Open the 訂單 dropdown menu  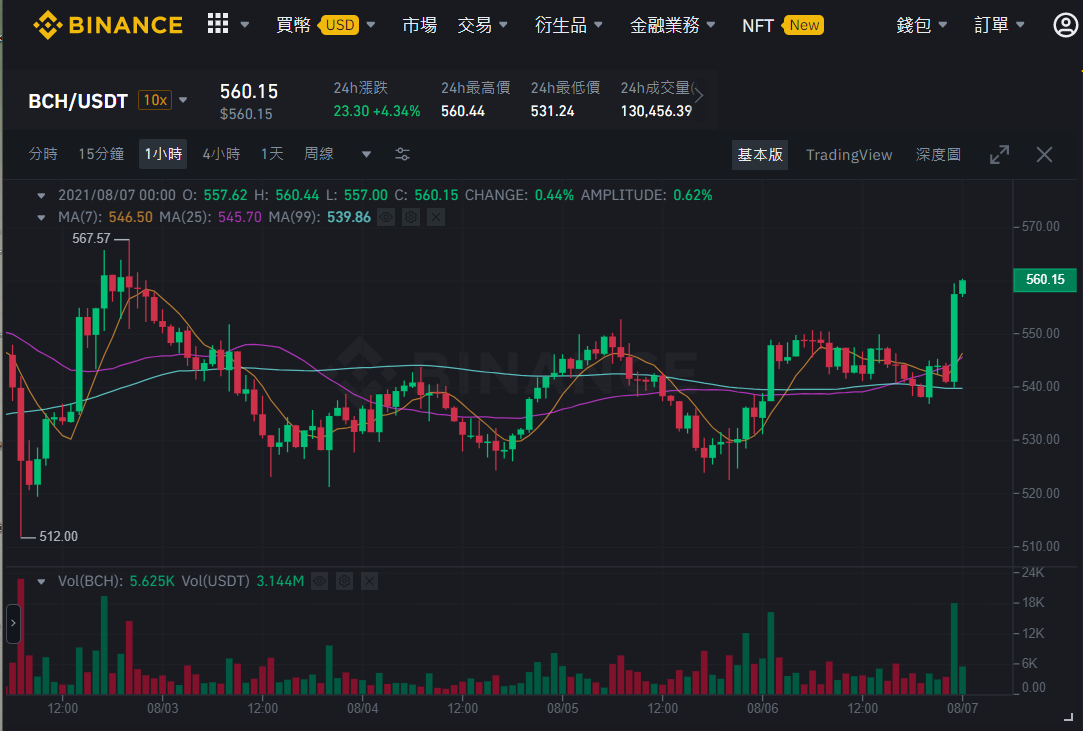pos(999,26)
